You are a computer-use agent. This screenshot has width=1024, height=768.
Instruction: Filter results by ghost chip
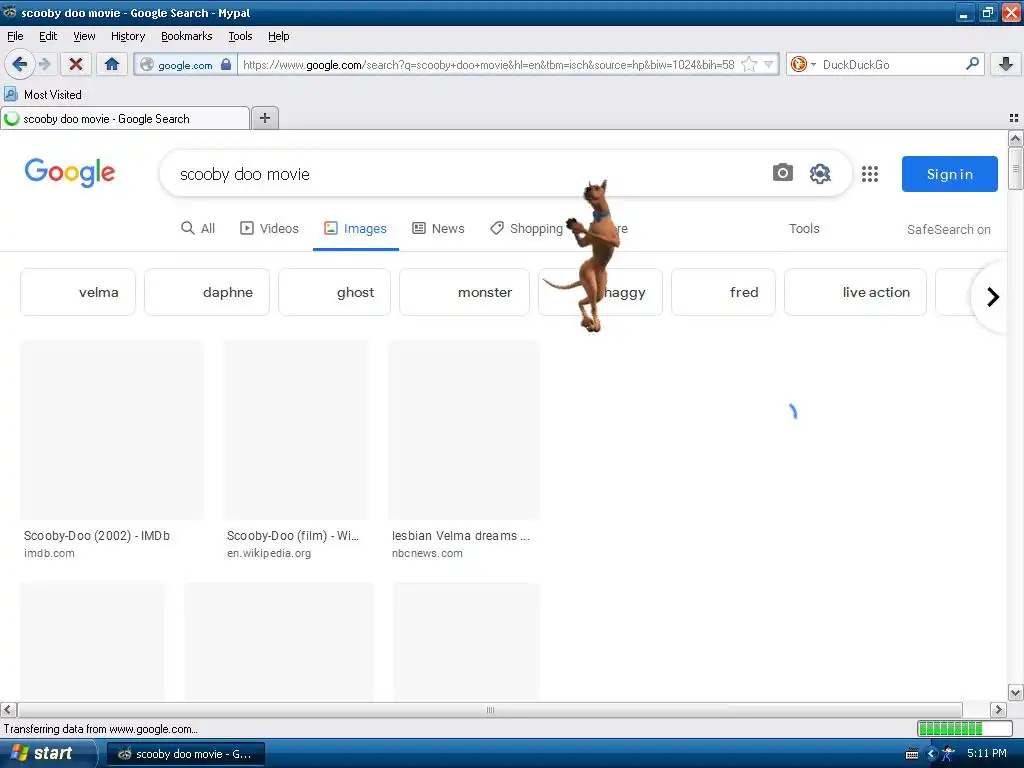click(334, 292)
